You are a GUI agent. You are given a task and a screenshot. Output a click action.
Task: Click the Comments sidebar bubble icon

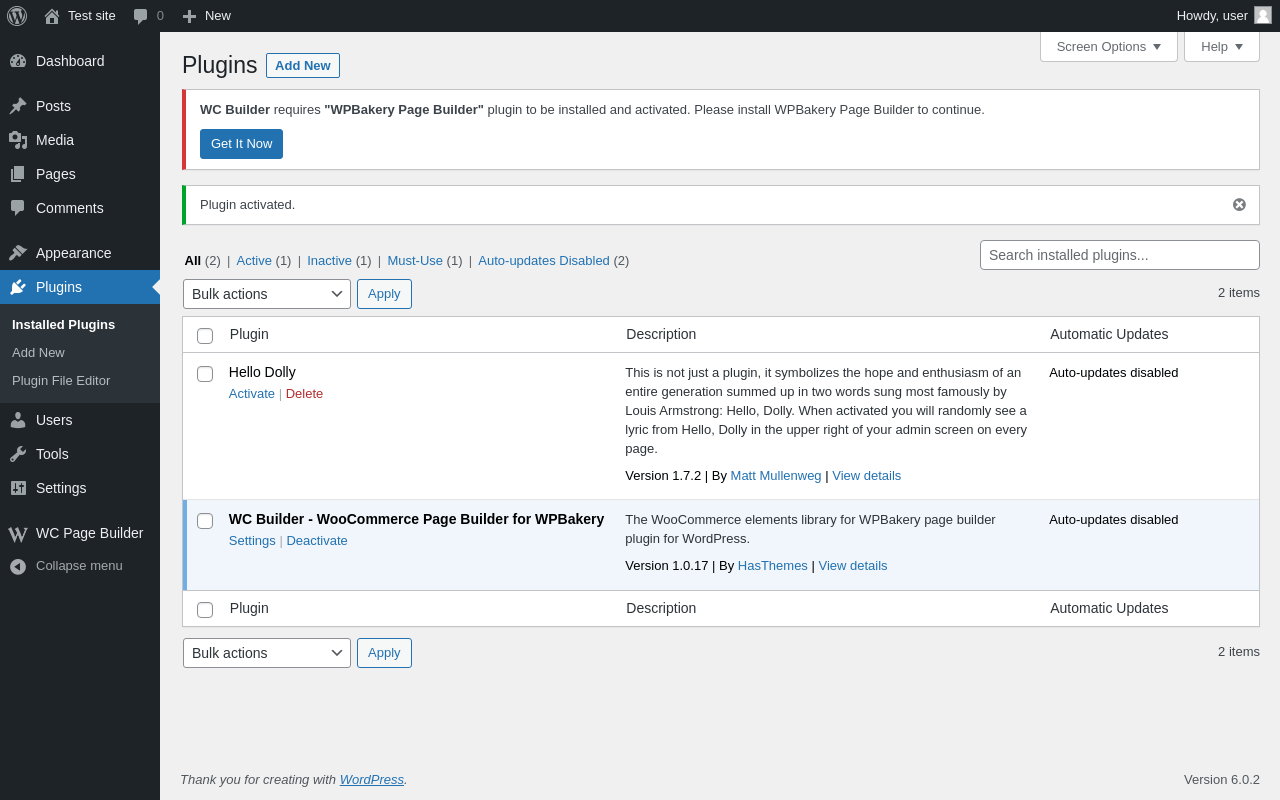18,208
